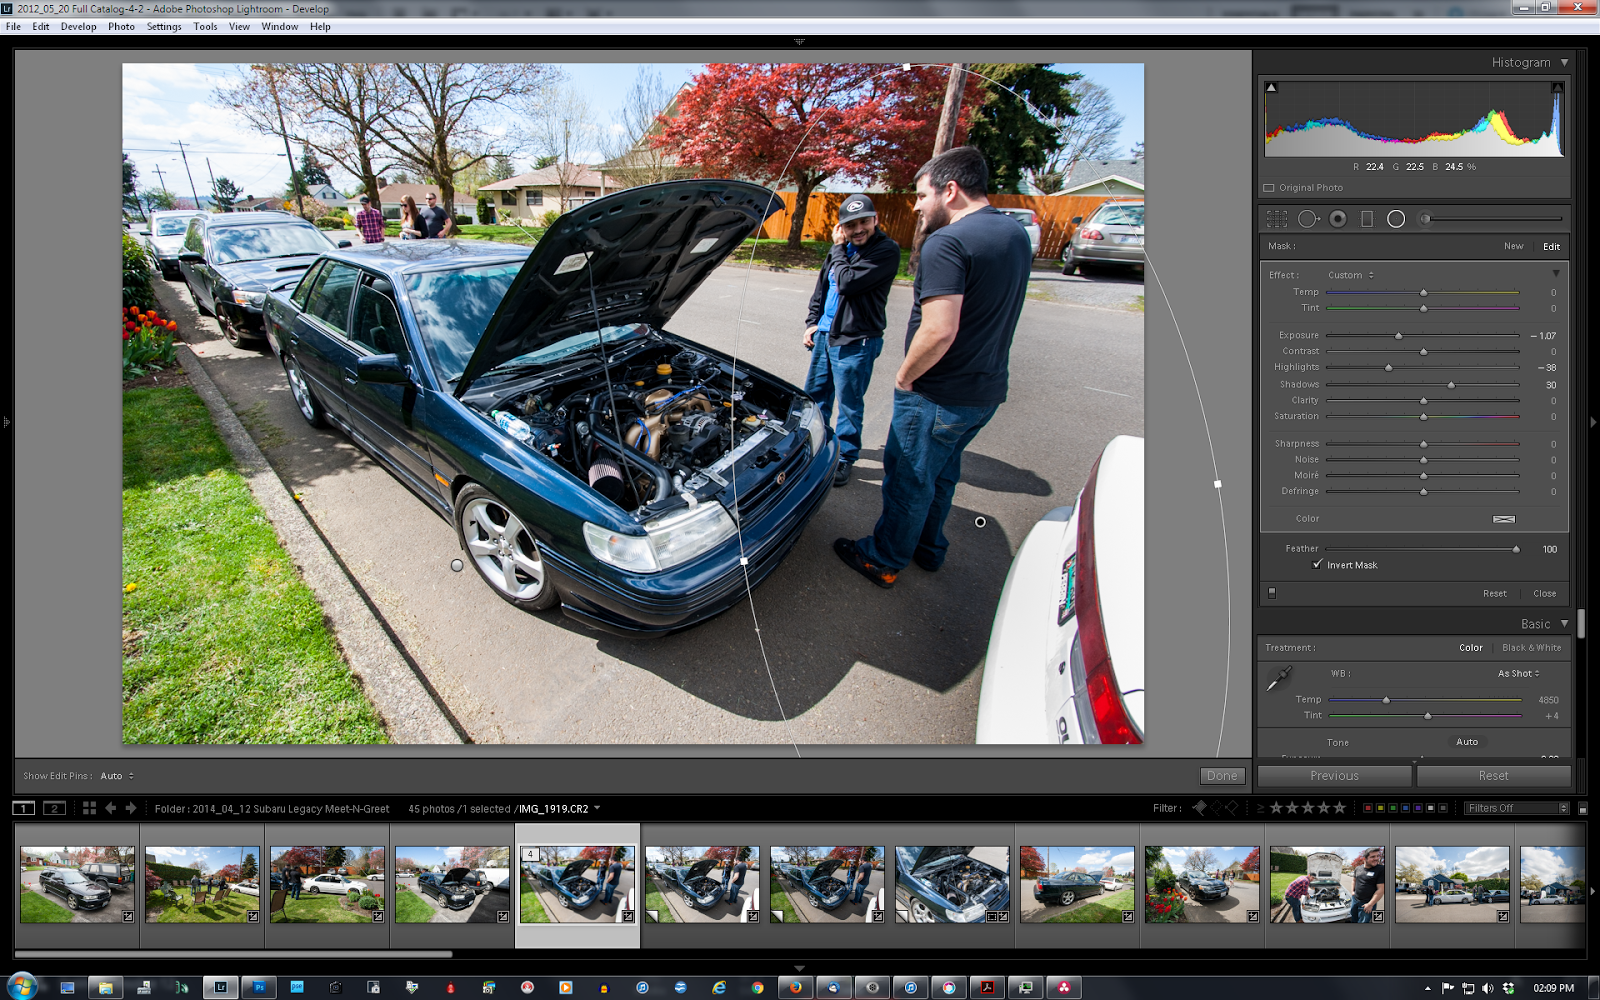1600x1000 pixels.
Task: Open the Effect Custom preset dropdown
Action: point(1350,275)
